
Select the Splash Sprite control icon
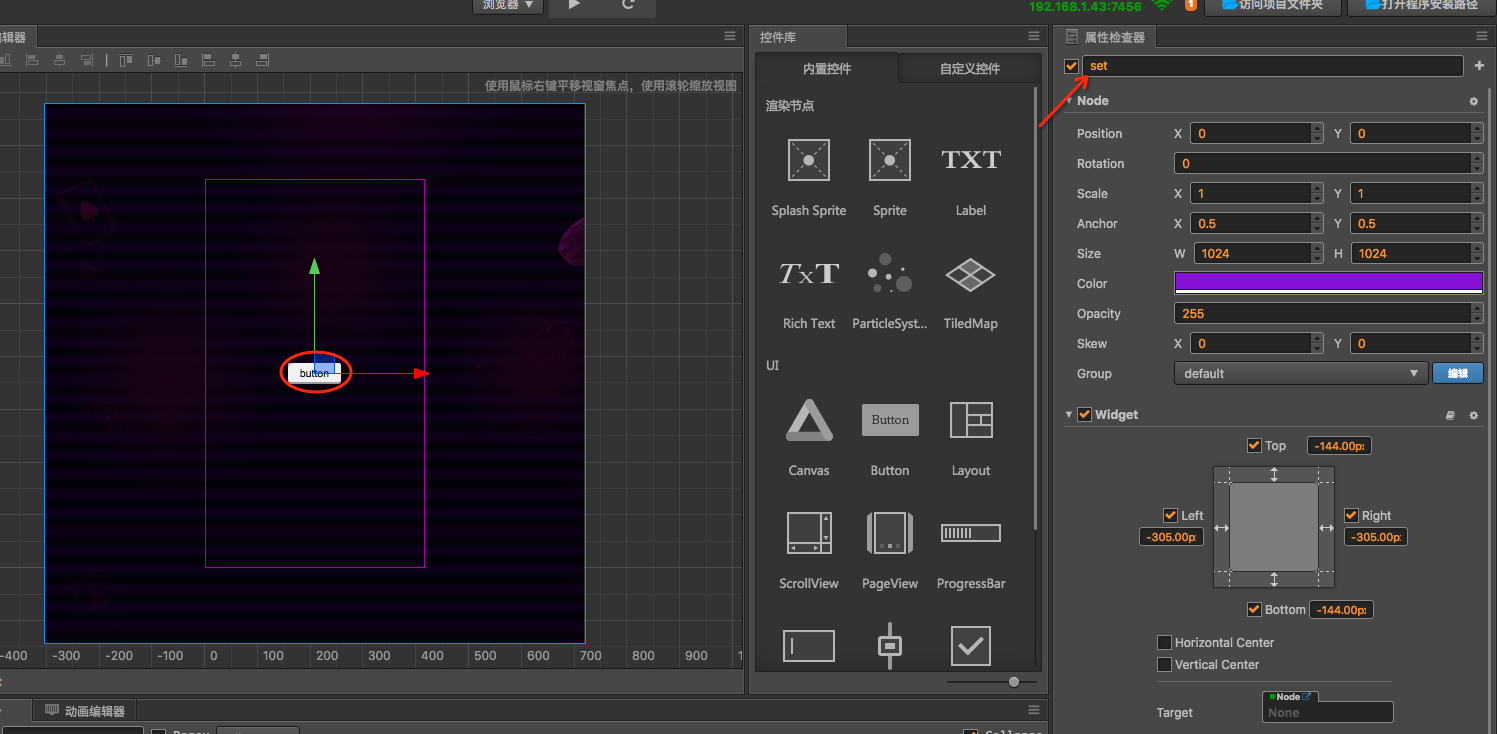click(x=808, y=160)
